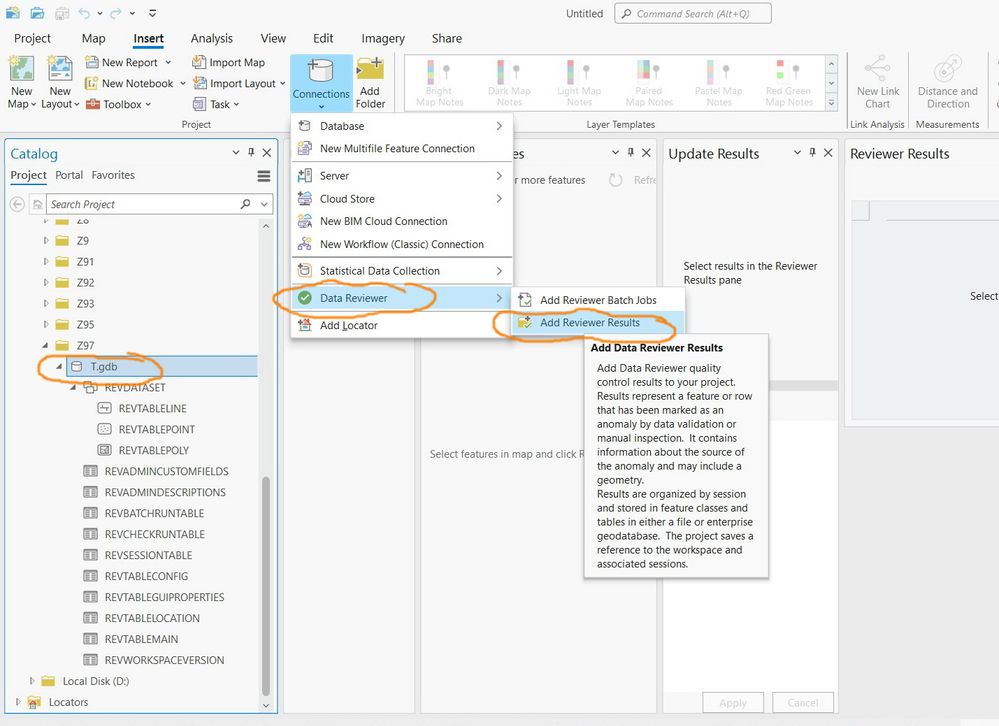Choose New Workflow (Classic) Connection
Viewport: 999px width, 726px height.
(401, 245)
